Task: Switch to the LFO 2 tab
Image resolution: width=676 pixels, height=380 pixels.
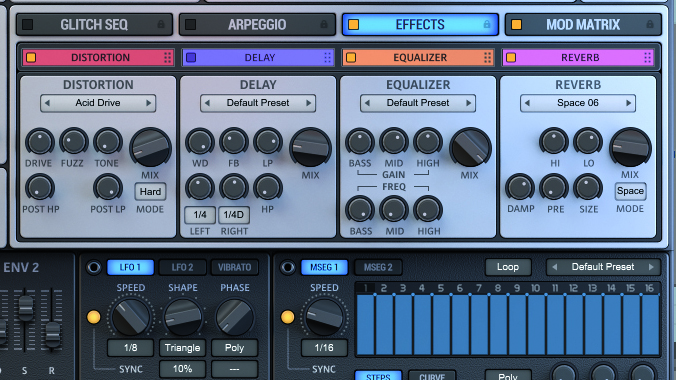Action: 182,267
